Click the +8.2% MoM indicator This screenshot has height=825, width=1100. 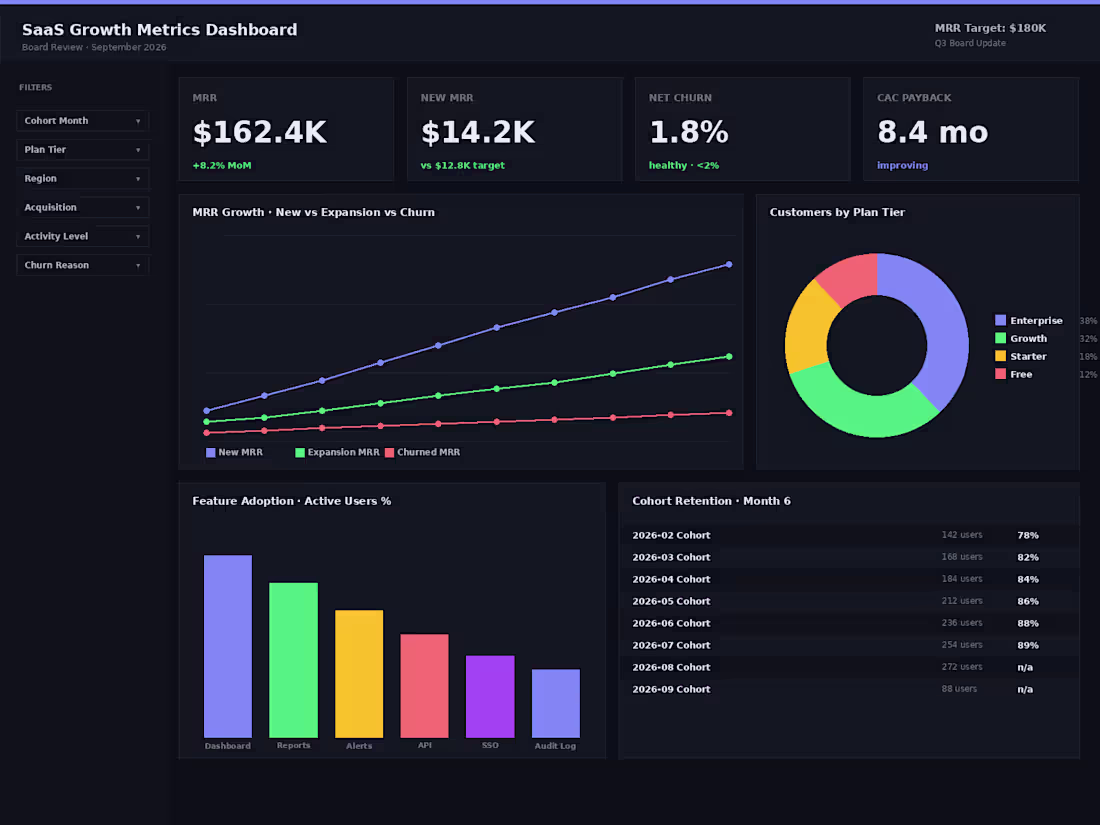coord(222,166)
